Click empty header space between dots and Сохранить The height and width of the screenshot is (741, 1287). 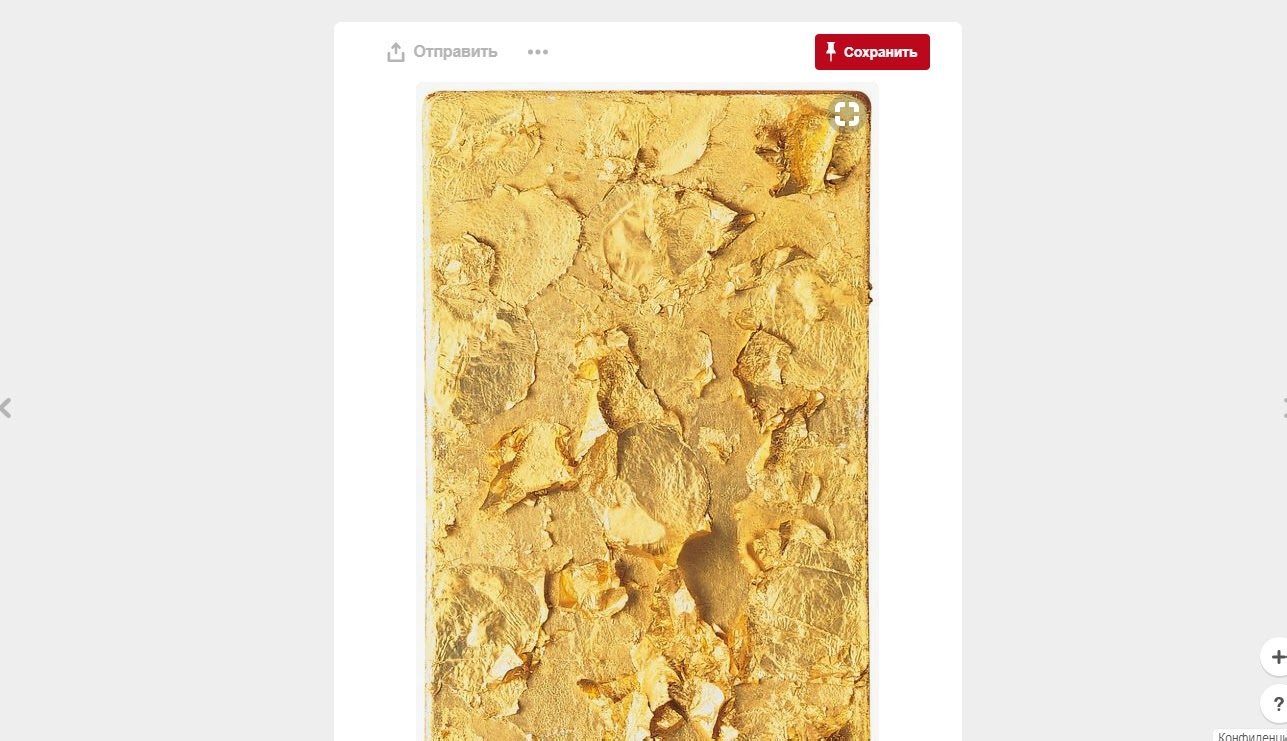680,52
